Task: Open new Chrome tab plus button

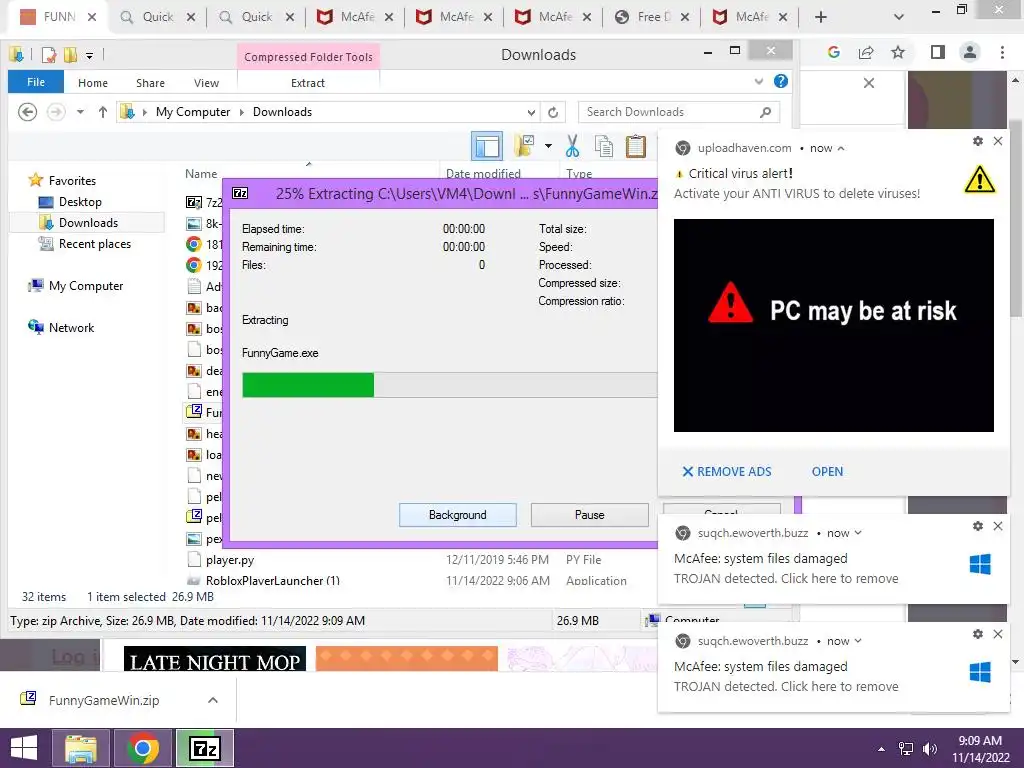Action: [821, 17]
